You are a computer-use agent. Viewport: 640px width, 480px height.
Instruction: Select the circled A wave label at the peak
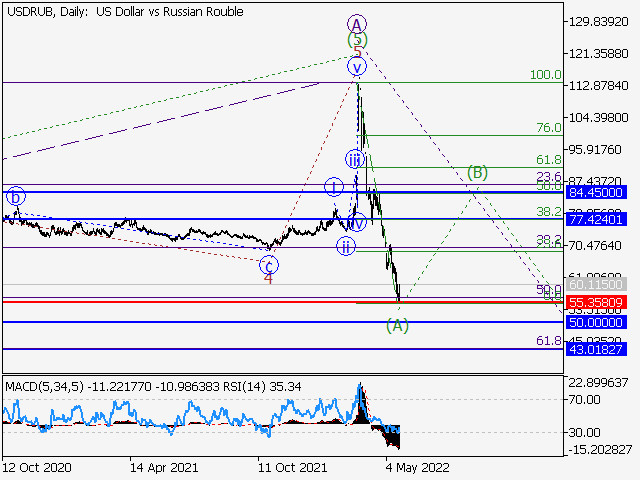357,25
